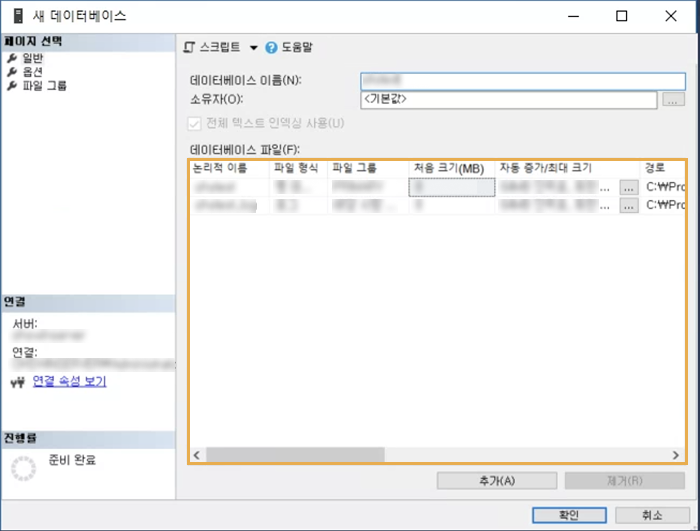Open the 스크립트 dropdown arrow
The height and width of the screenshot is (531, 700).
pos(253,48)
